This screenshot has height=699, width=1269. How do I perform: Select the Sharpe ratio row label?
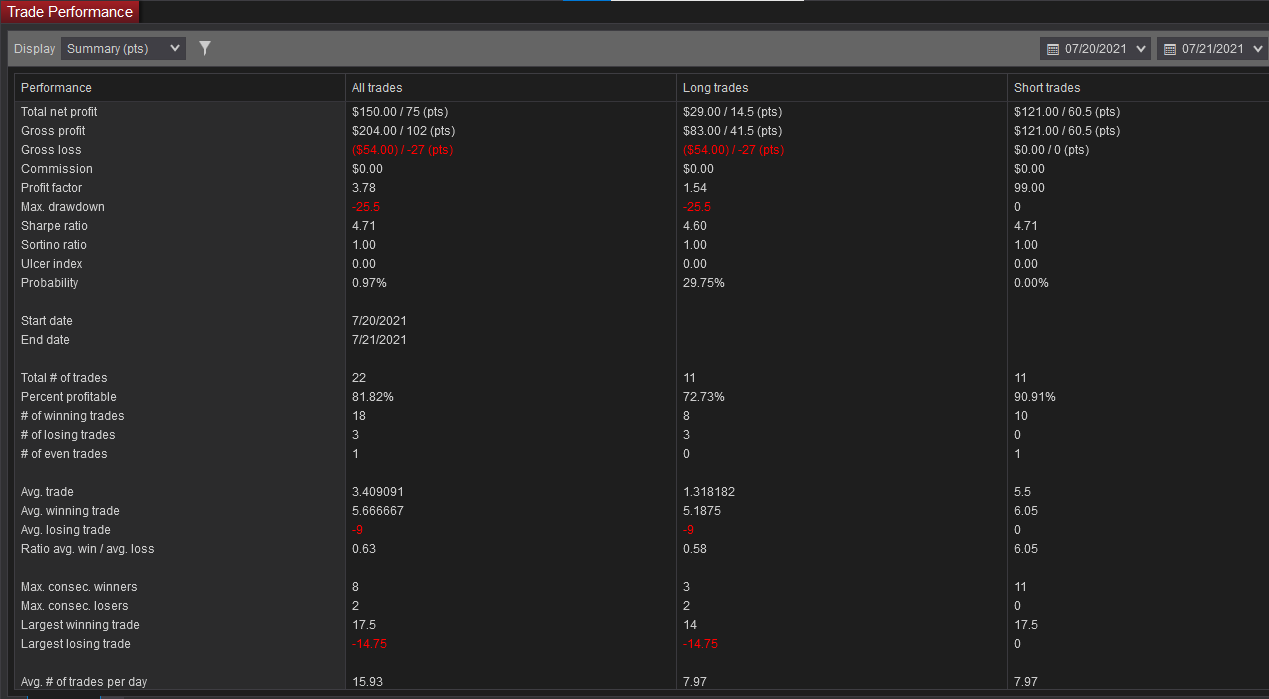click(x=54, y=226)
